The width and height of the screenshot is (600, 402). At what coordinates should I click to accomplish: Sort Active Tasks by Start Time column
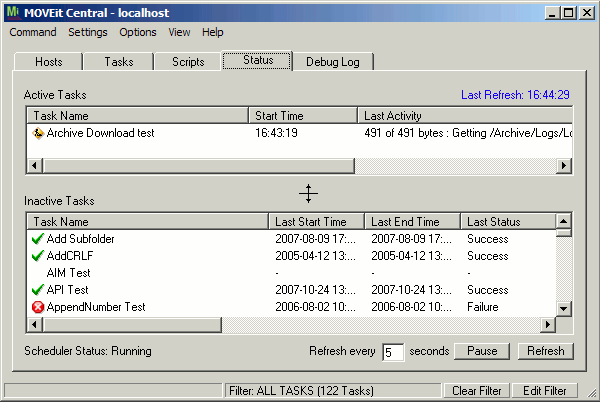coord(303,116)
